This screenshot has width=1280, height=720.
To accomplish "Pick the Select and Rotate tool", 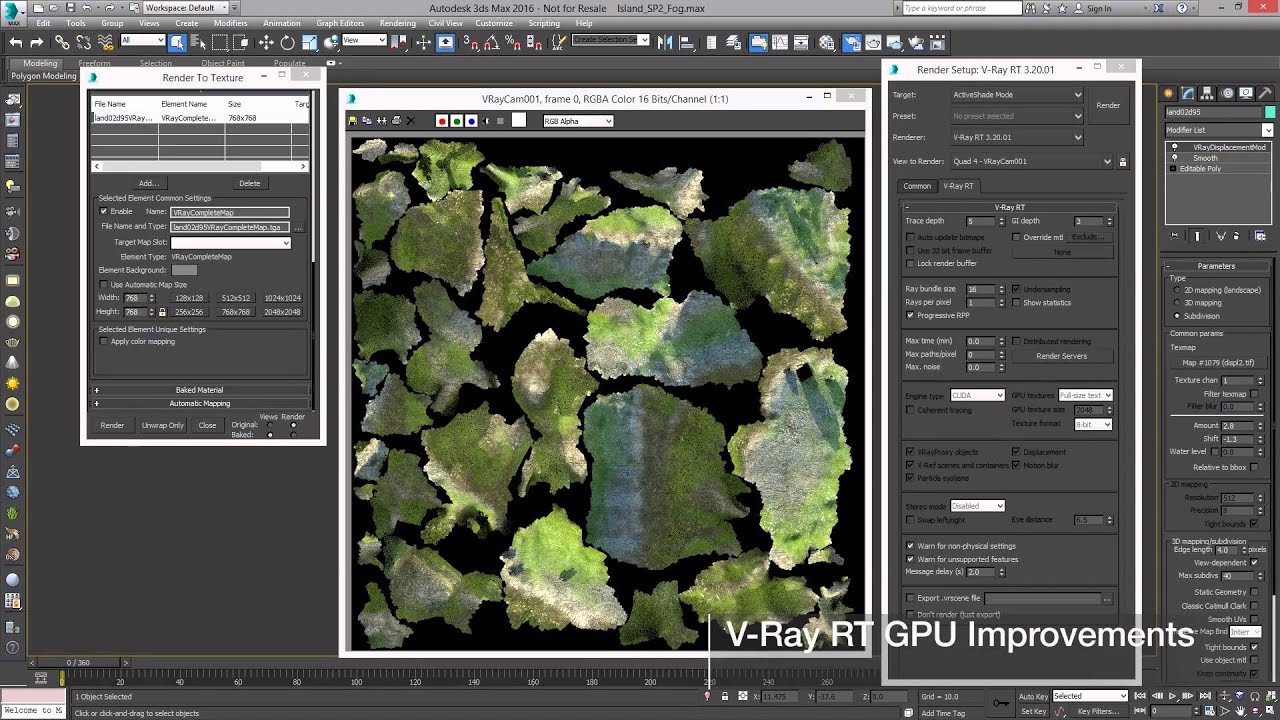I will click(x=288, y=42).
